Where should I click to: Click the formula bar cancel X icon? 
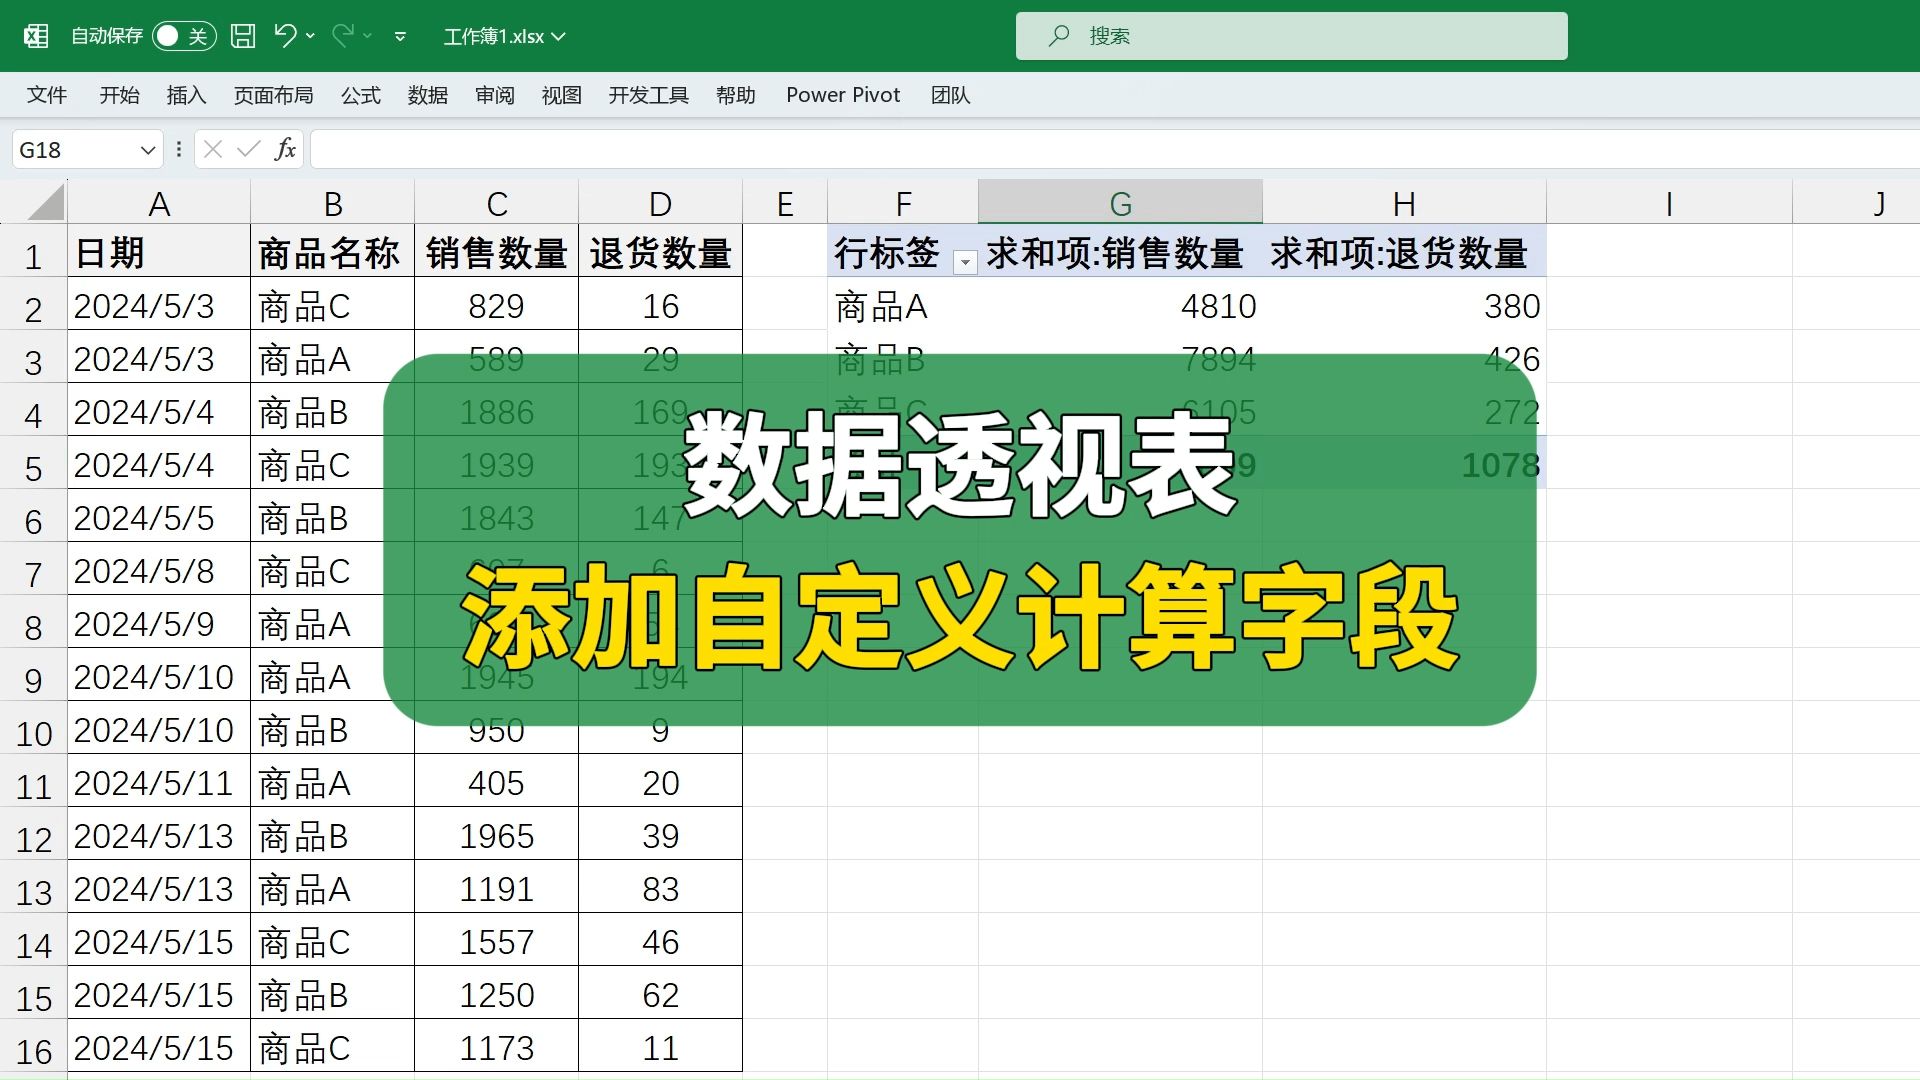click(212, 149)
